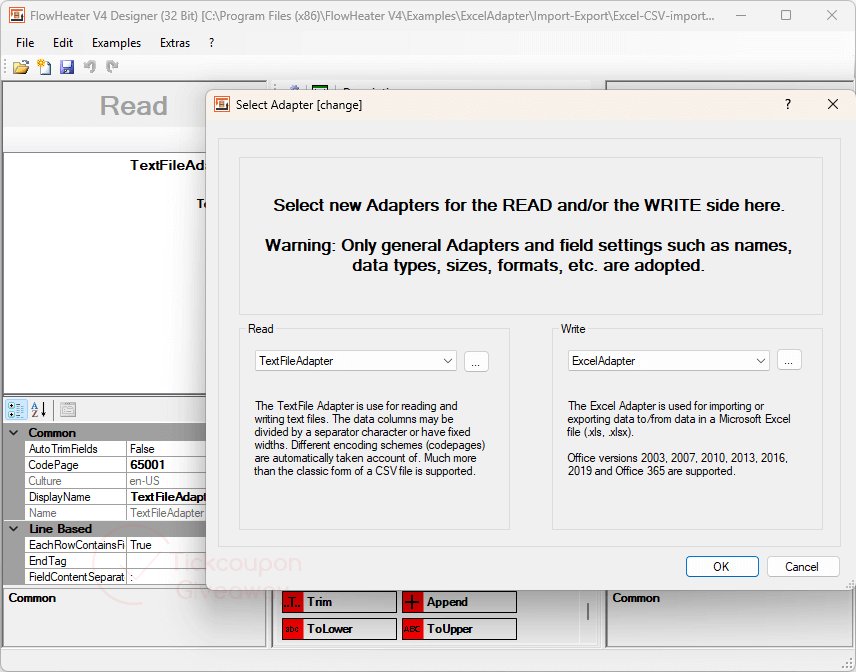
Task: Open the ? help menu
Action: (211, 43)
